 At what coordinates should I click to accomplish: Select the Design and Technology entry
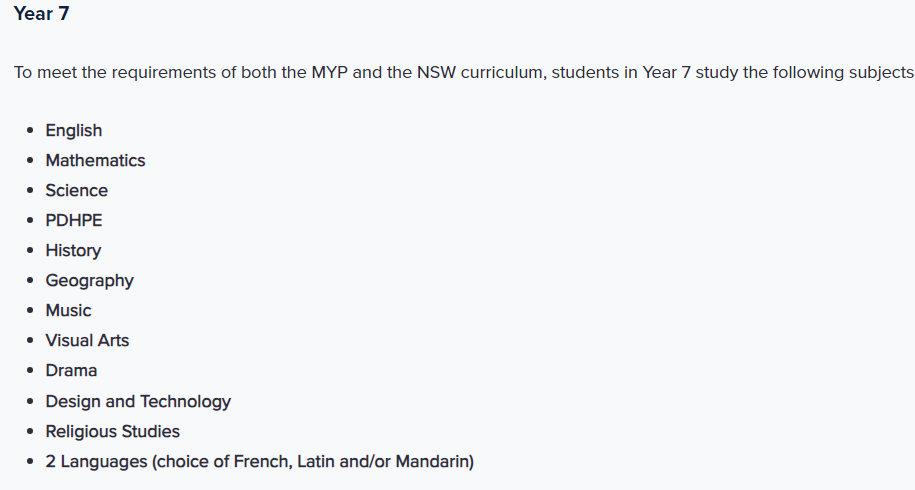pyautogui.click(x=138, y=401)
